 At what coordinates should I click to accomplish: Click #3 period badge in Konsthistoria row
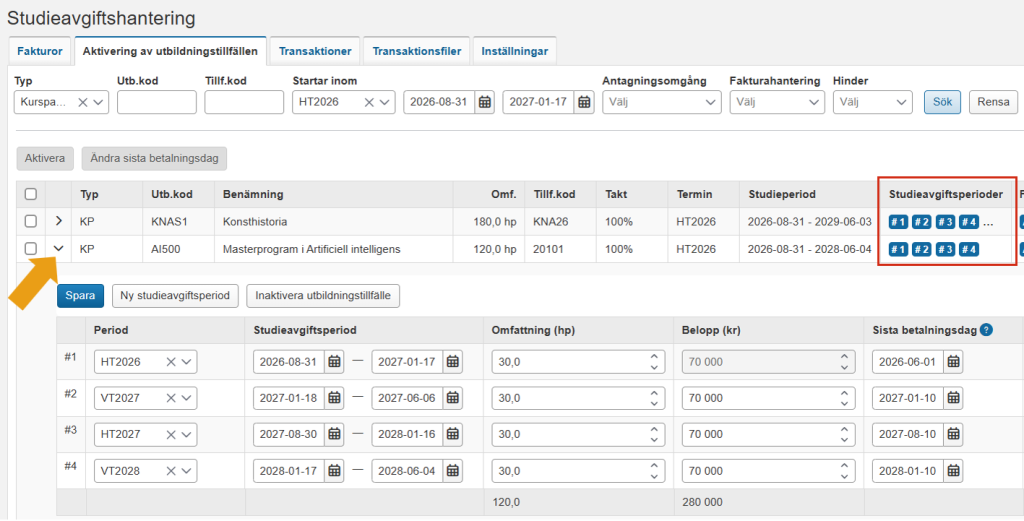click(x=945, y=222)
